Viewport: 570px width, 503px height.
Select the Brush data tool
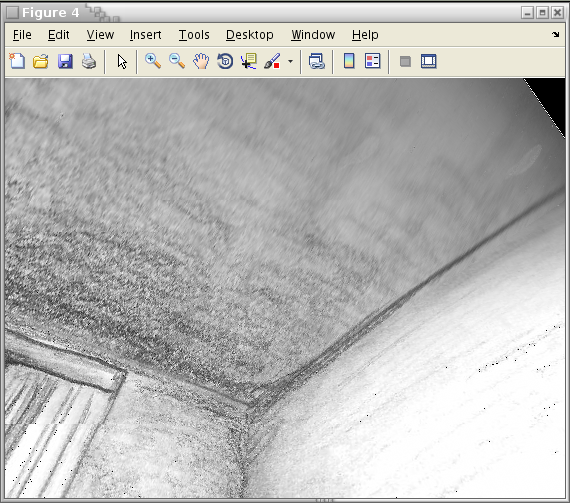click(272, 61)
